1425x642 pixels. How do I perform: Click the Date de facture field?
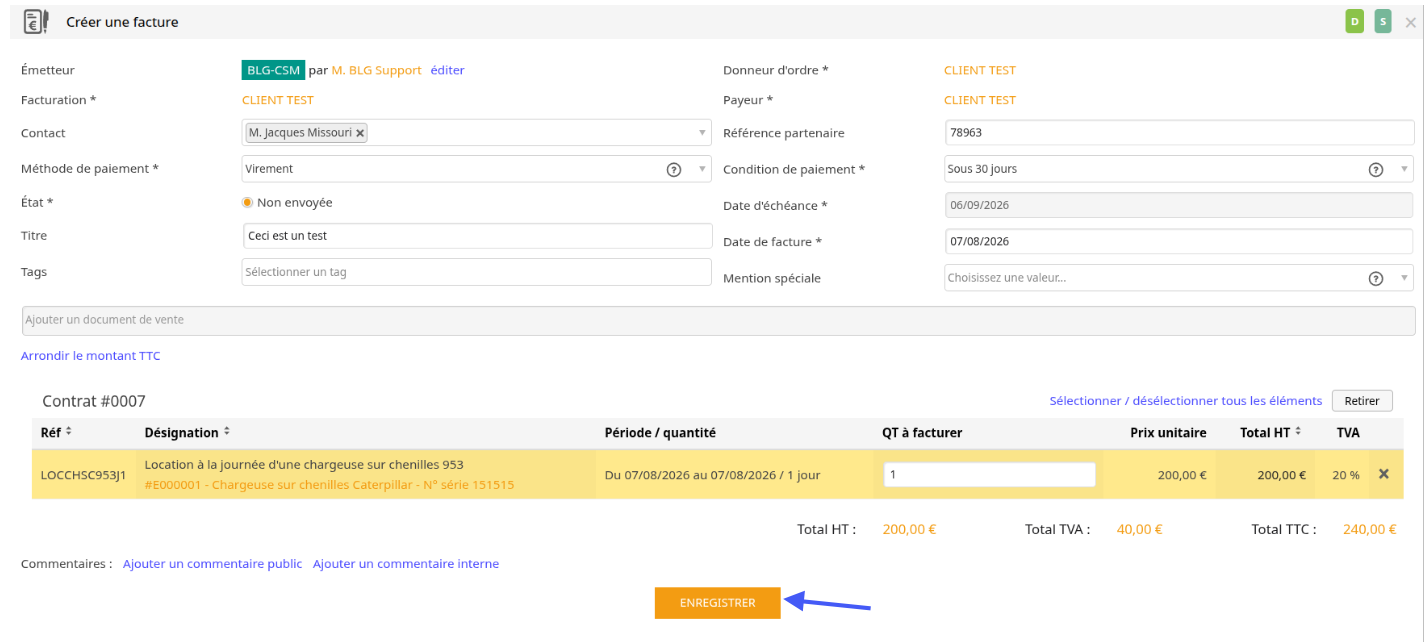click(1180, 241)
